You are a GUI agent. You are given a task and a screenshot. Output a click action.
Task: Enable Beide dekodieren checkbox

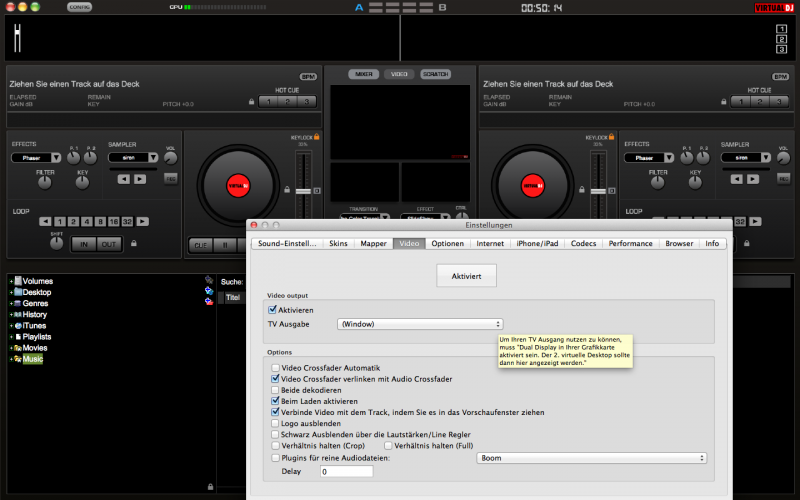[276, 390]
